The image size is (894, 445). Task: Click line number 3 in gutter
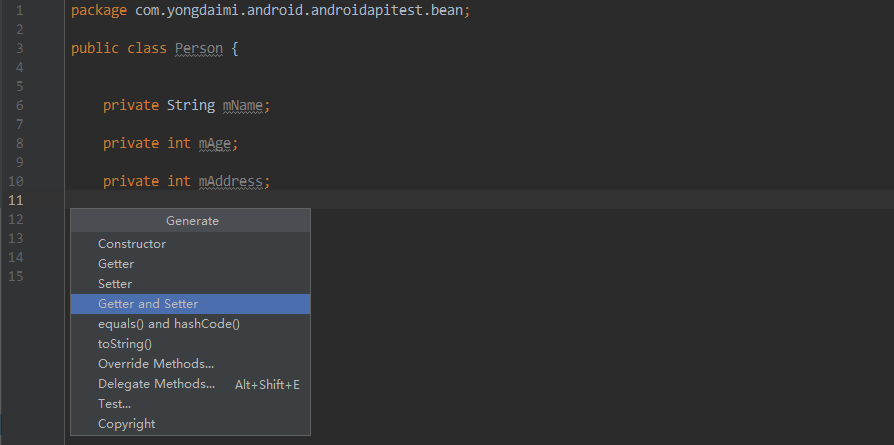pyautogui.click(x=20, y=48)
